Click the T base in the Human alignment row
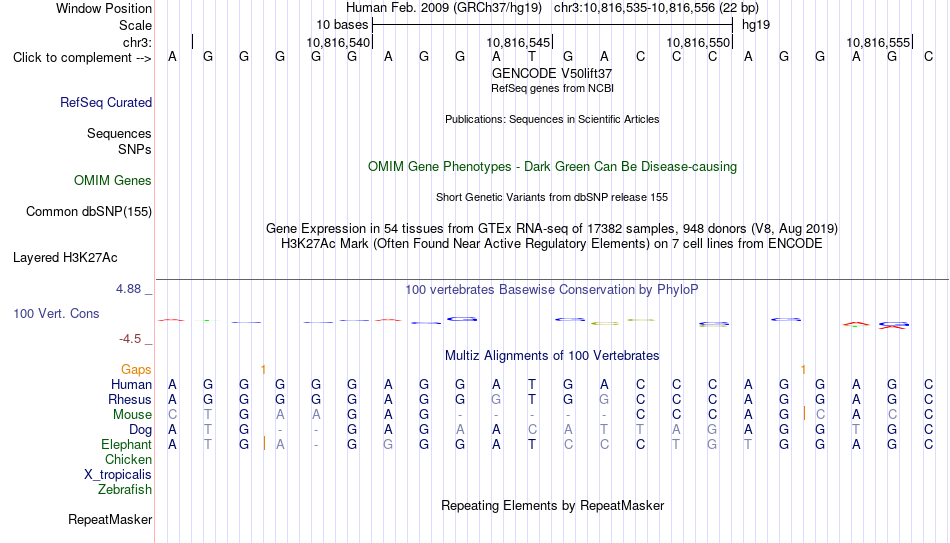 [x=532, y=384]
